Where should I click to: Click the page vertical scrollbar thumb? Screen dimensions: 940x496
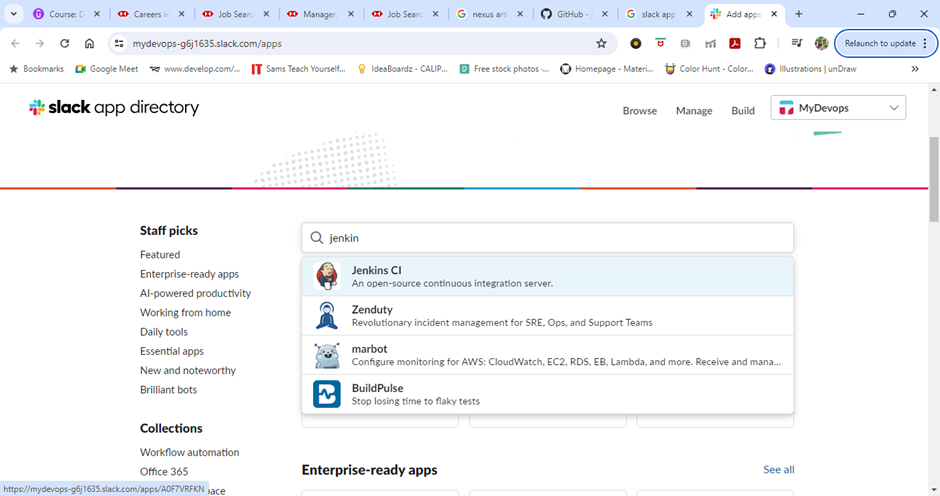point(934,179)
